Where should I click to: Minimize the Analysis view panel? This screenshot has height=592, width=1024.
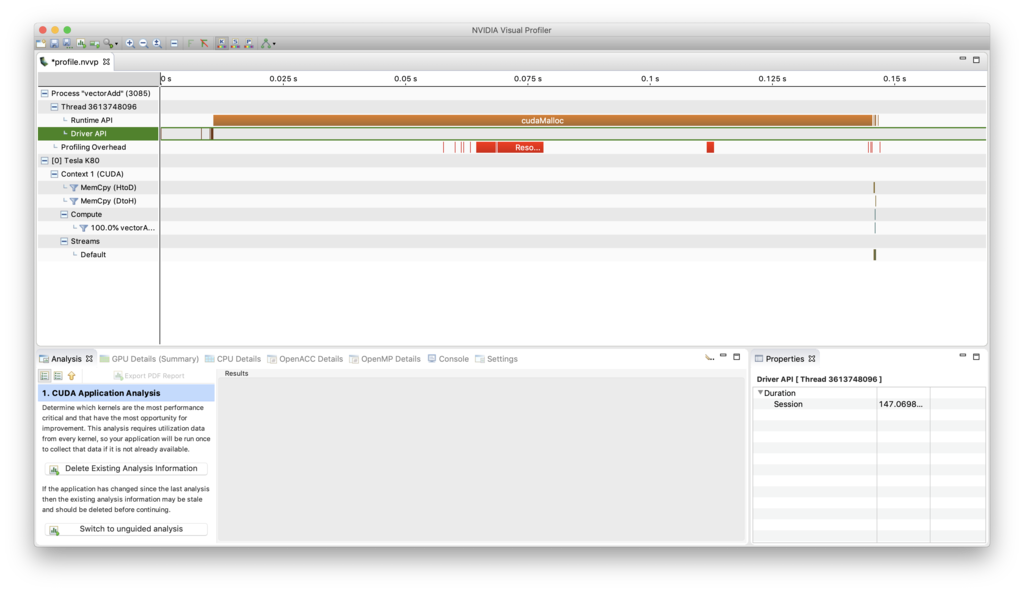[723, 355]
